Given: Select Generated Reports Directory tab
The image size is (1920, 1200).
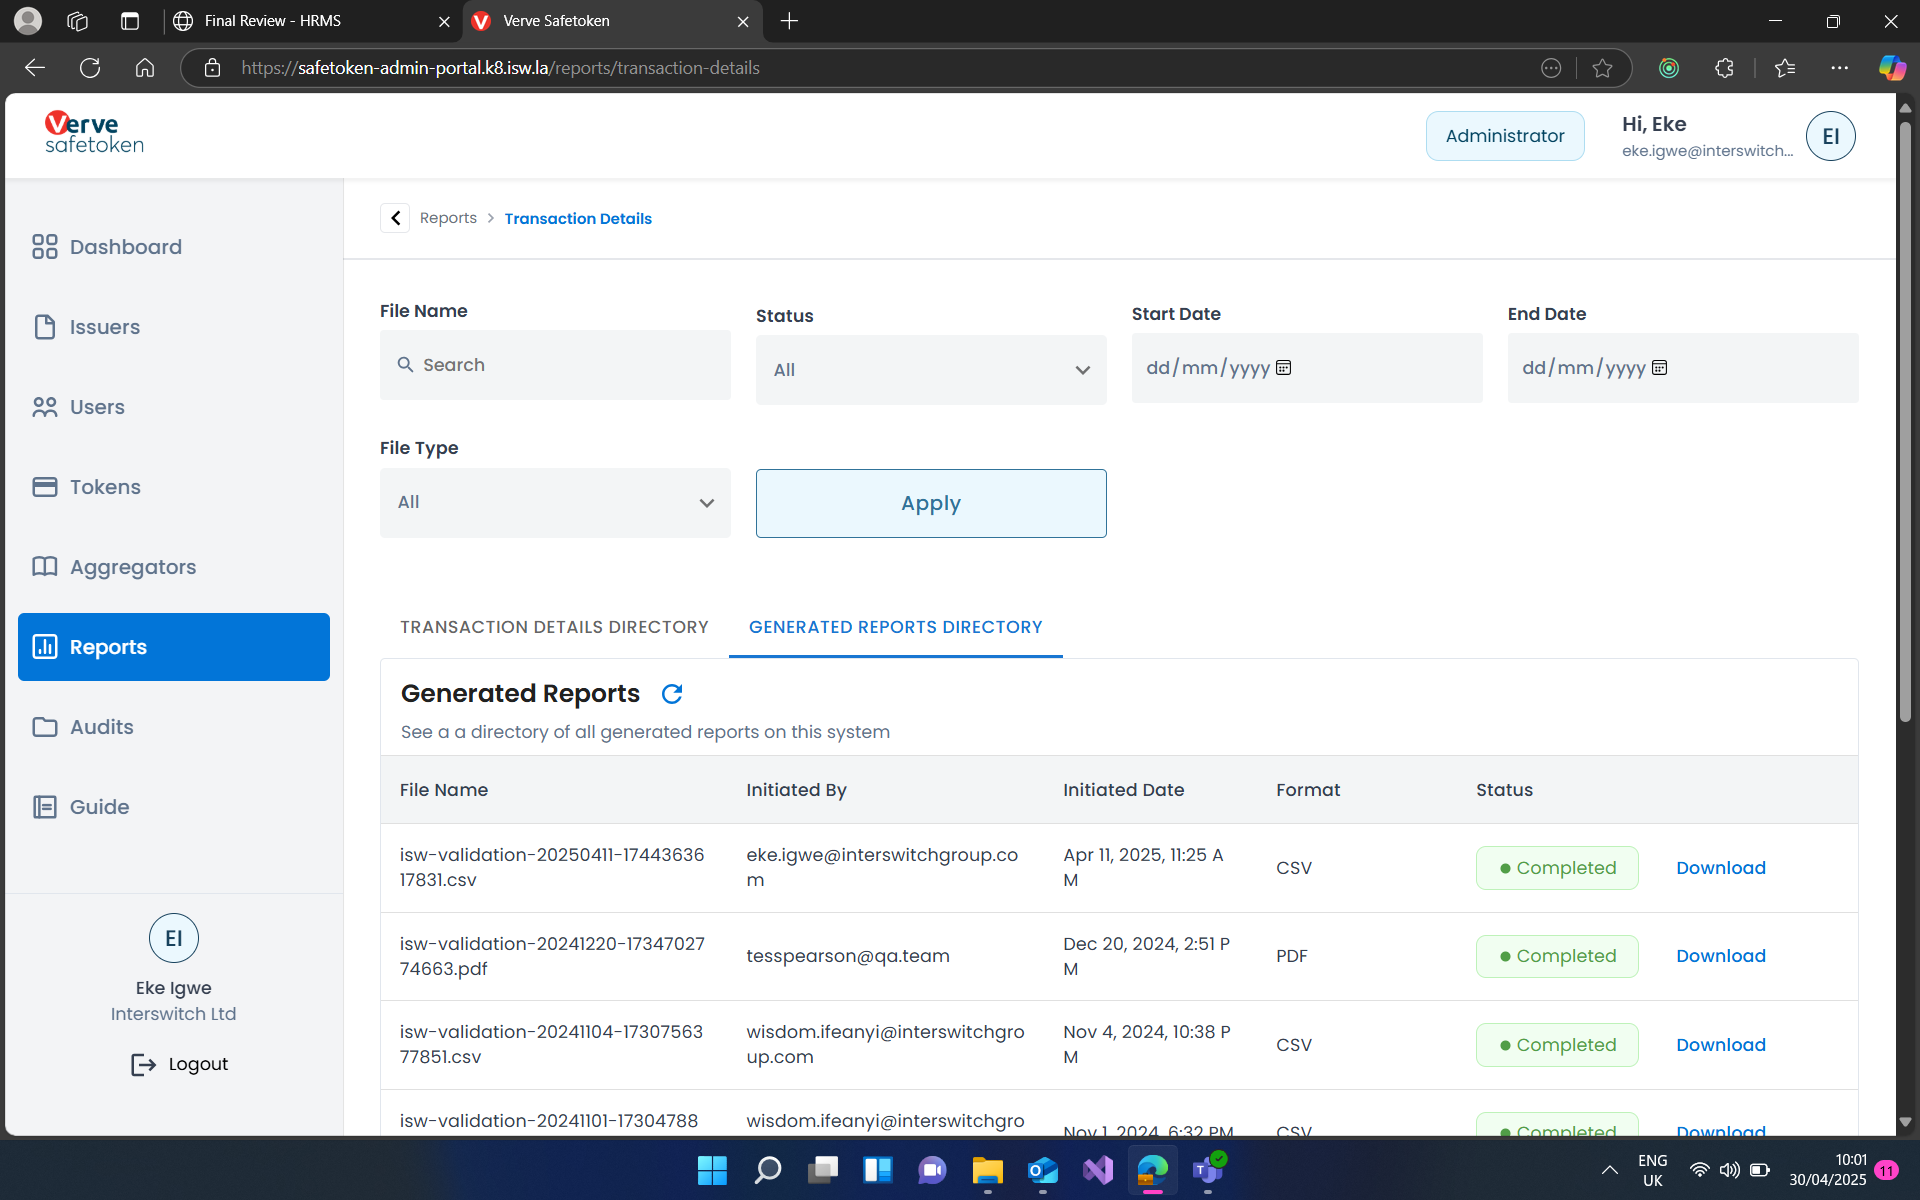Looking at the screenshot, I should (x=895, y=627).
